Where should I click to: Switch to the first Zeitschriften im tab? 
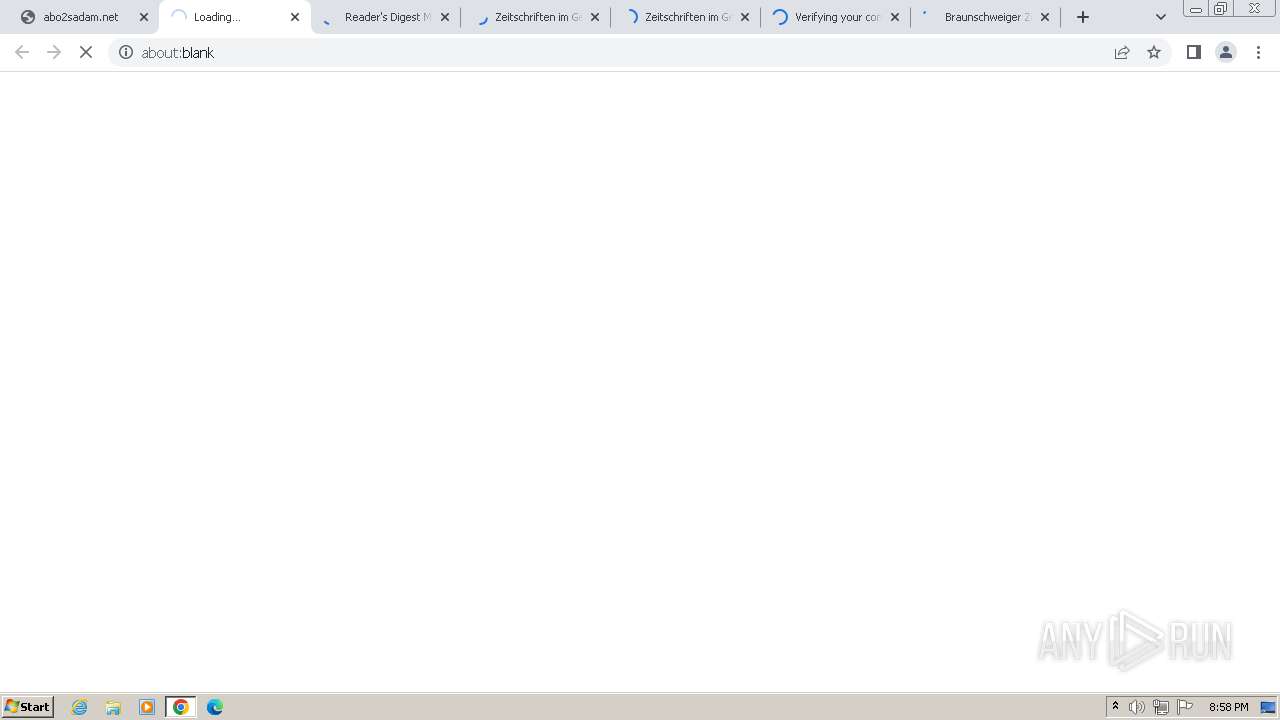pos(538,17)
